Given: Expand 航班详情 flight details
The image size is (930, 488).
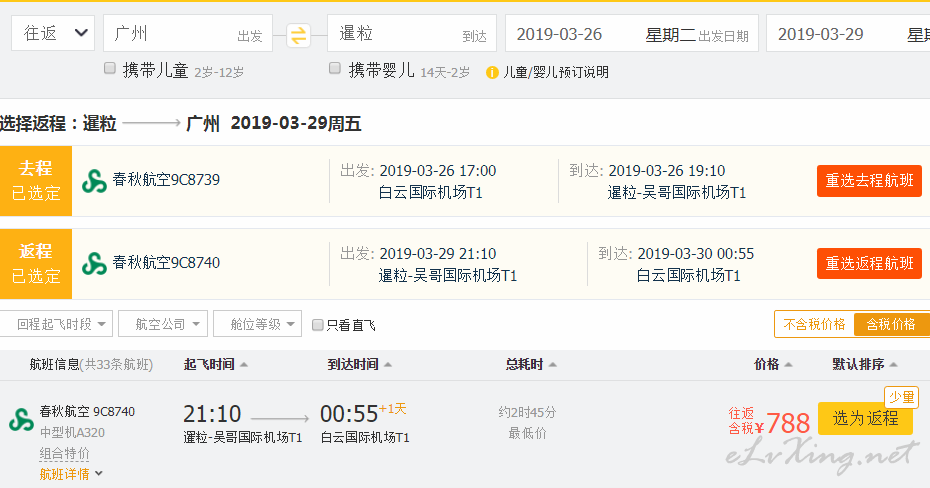Looking at the screenshot, I should pos(71,474).
